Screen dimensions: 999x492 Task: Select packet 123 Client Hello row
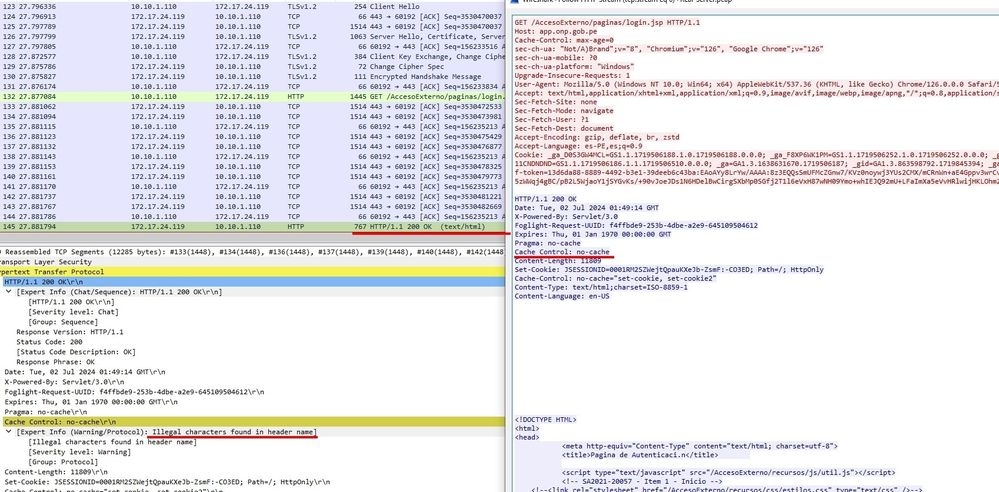[252, 6]
